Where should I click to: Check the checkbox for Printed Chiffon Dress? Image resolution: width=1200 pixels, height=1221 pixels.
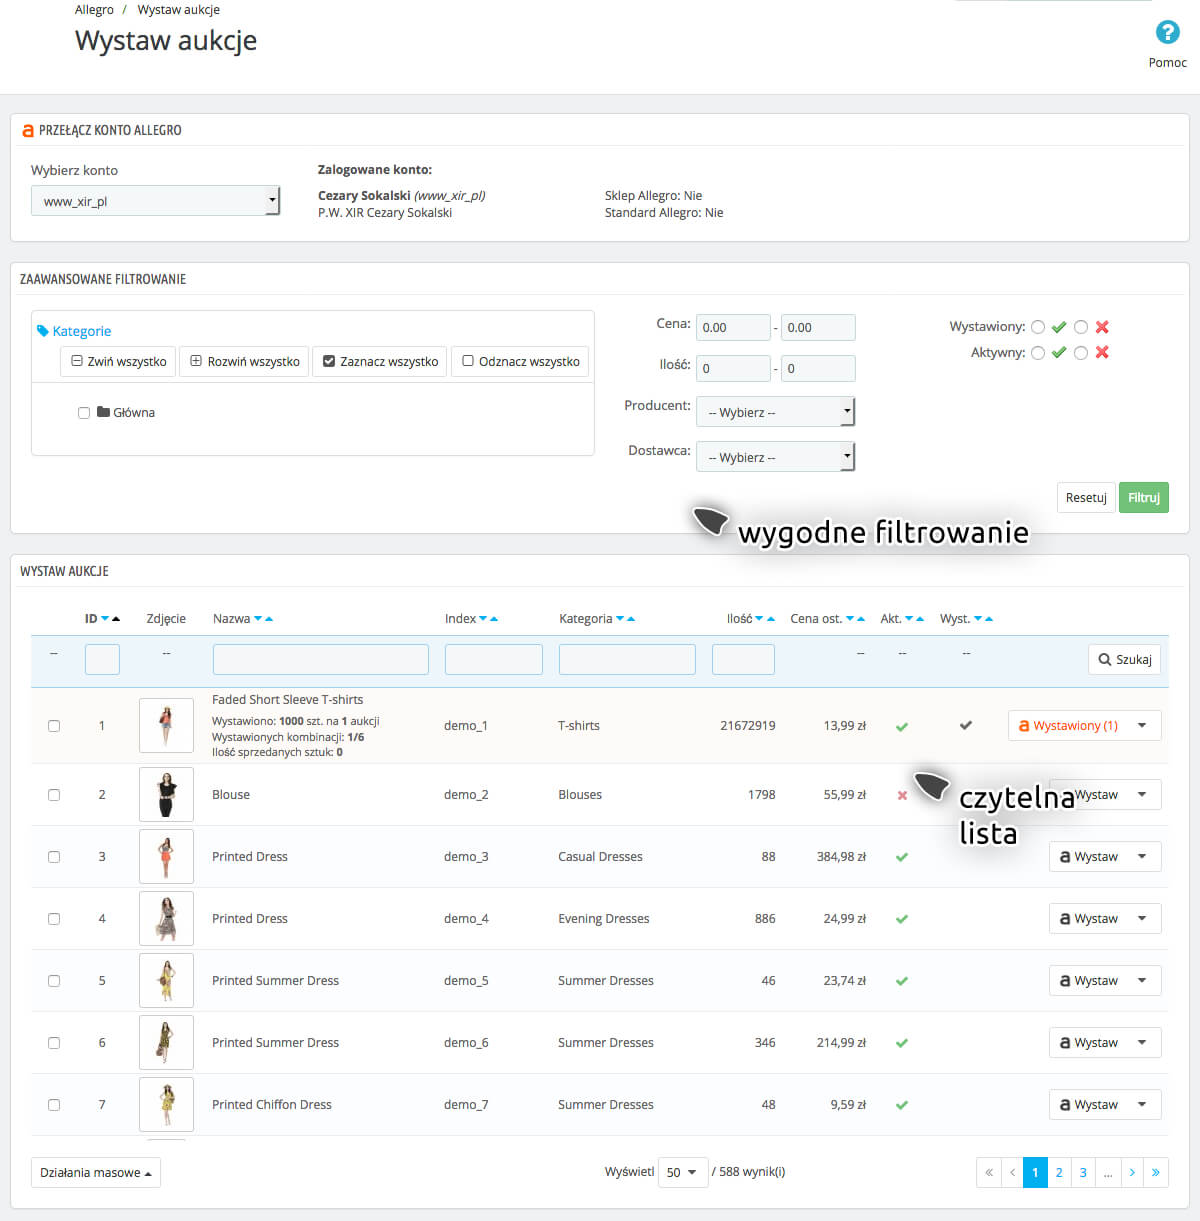pos(54,1105)
